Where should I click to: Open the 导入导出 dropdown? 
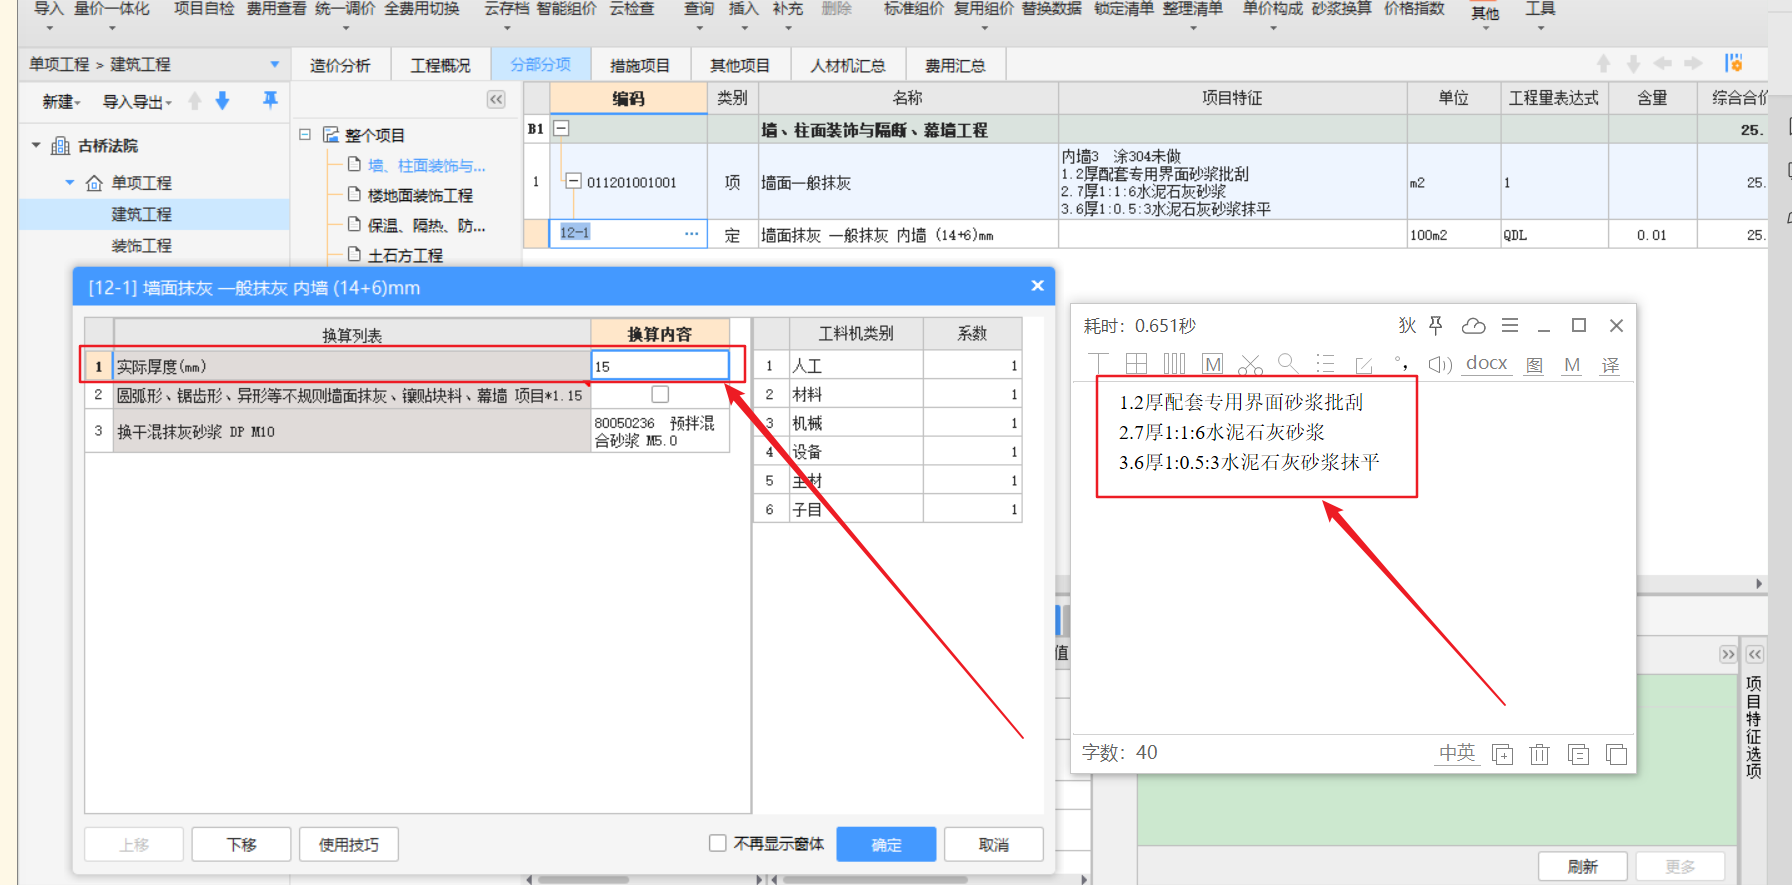click(x=137, y=102)
